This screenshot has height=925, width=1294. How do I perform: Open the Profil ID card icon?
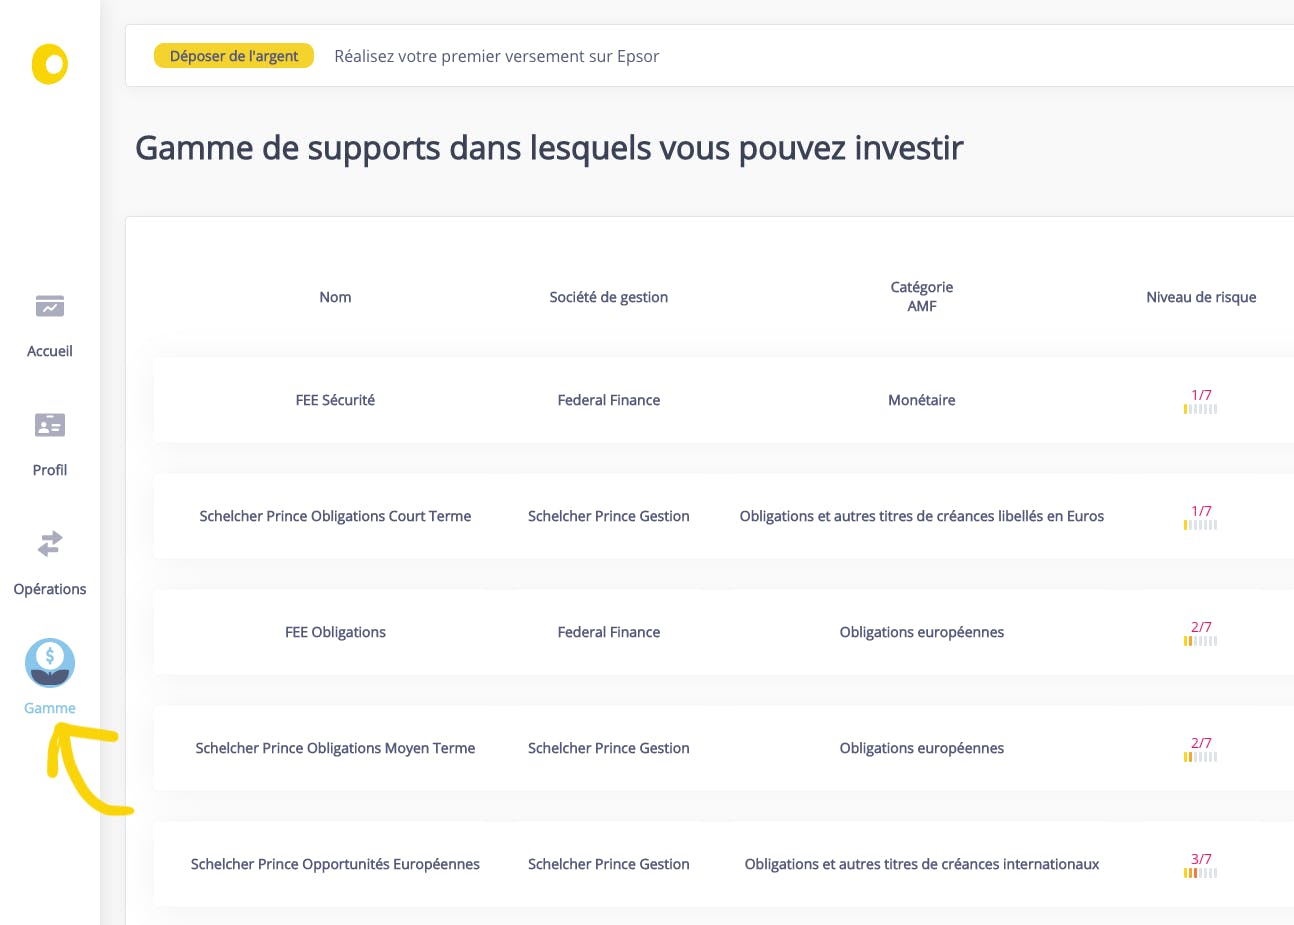[x=50, y=425]
